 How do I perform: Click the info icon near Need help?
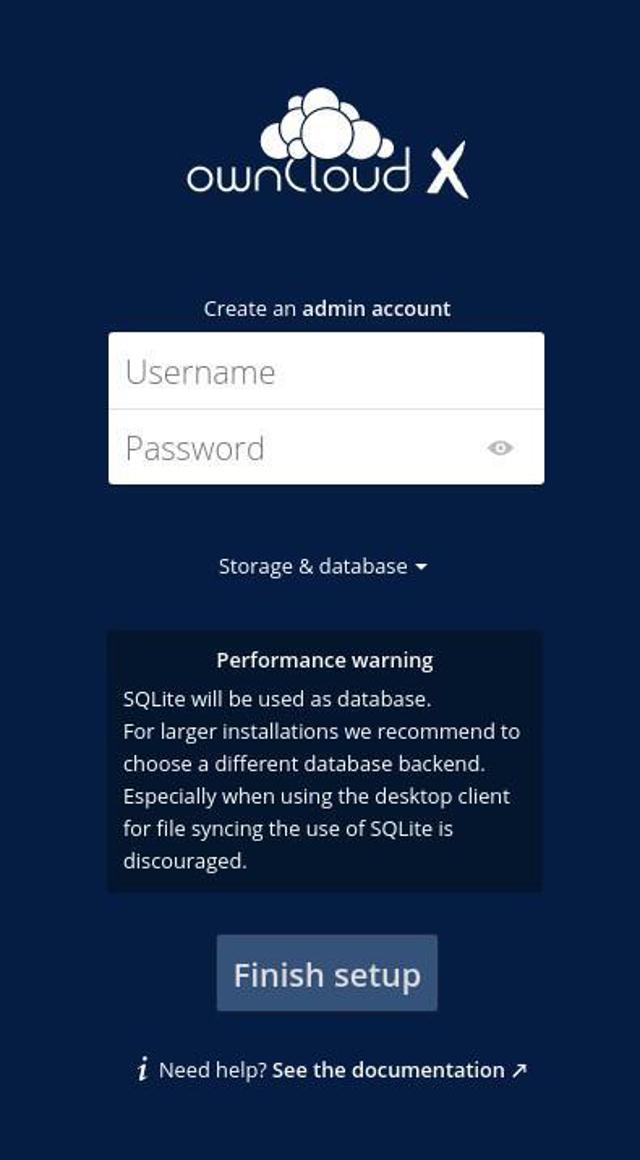point(146,1069)
